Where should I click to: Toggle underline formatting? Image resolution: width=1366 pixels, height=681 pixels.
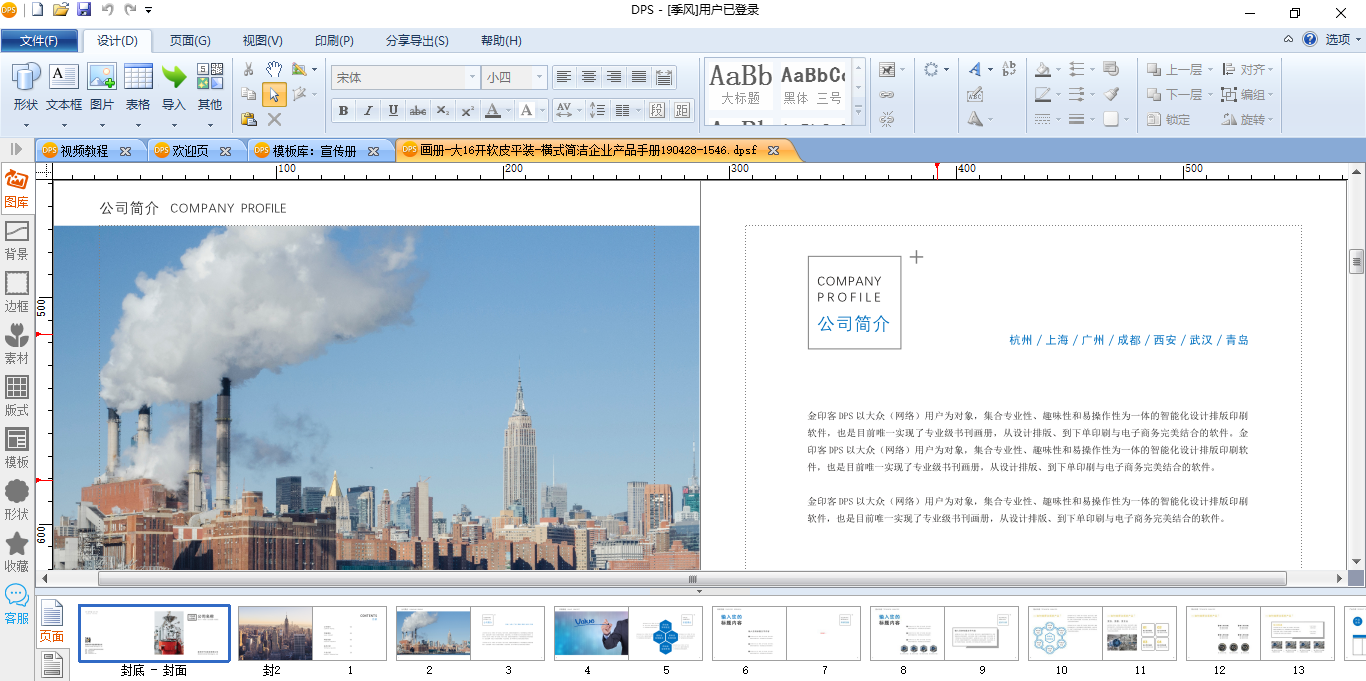pos(393,110)
